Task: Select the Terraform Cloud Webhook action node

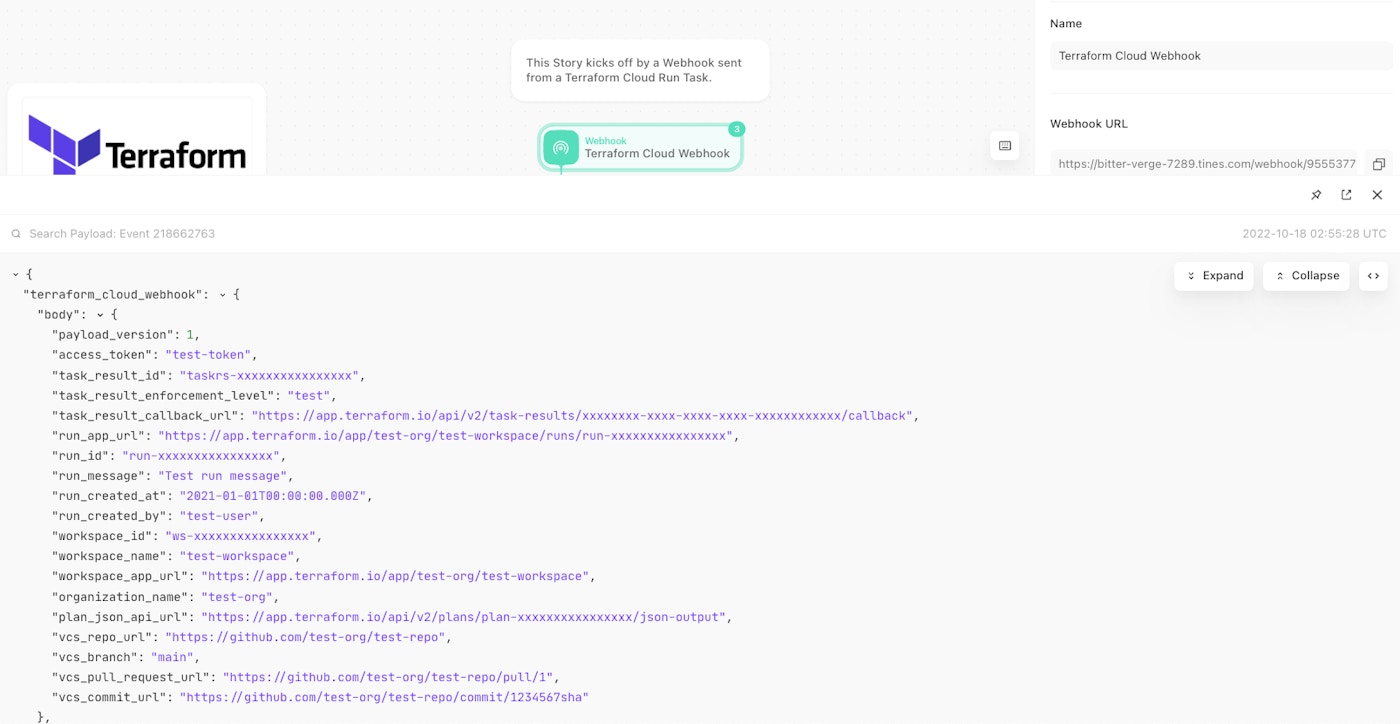Action: [641, 148]
